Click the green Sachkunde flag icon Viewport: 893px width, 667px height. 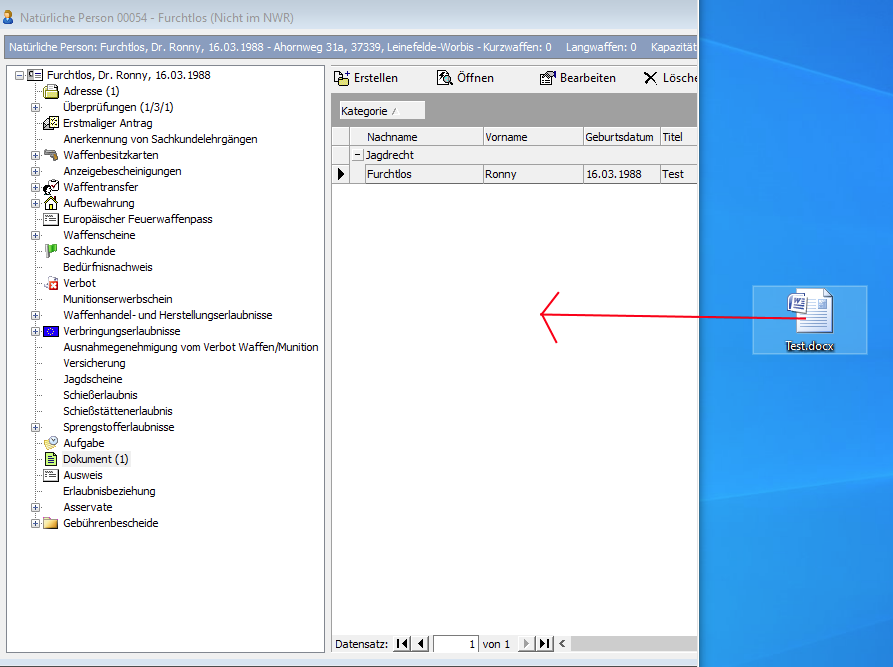pos(51,251)
